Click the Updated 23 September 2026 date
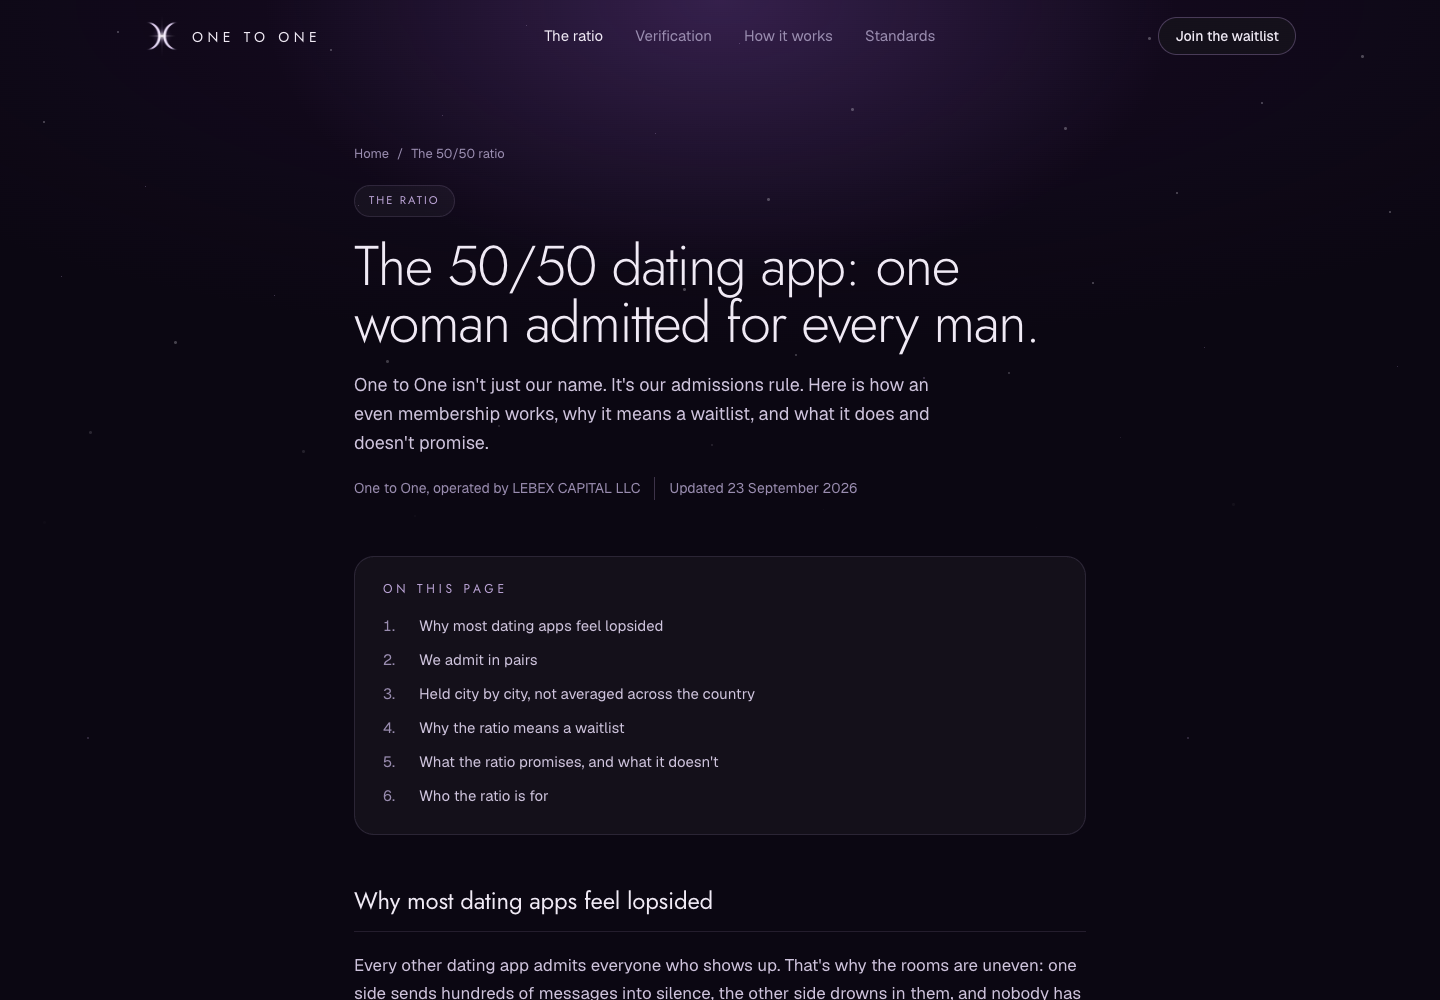Viewport: 1440px width, 1000px height. pyautogui.click(x=763, y=488)
